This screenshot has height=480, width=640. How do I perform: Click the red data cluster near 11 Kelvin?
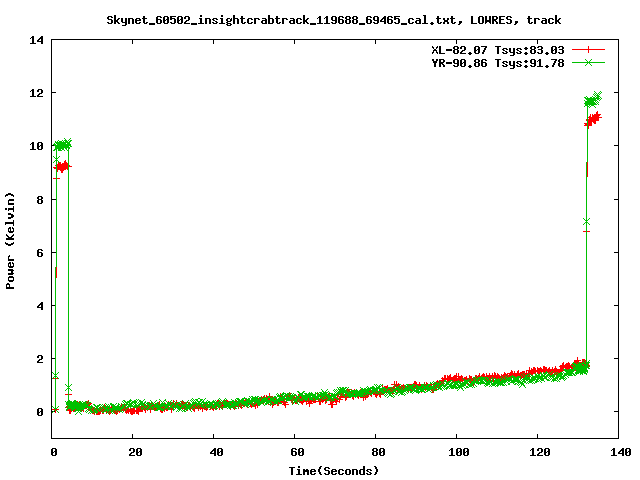593,120
